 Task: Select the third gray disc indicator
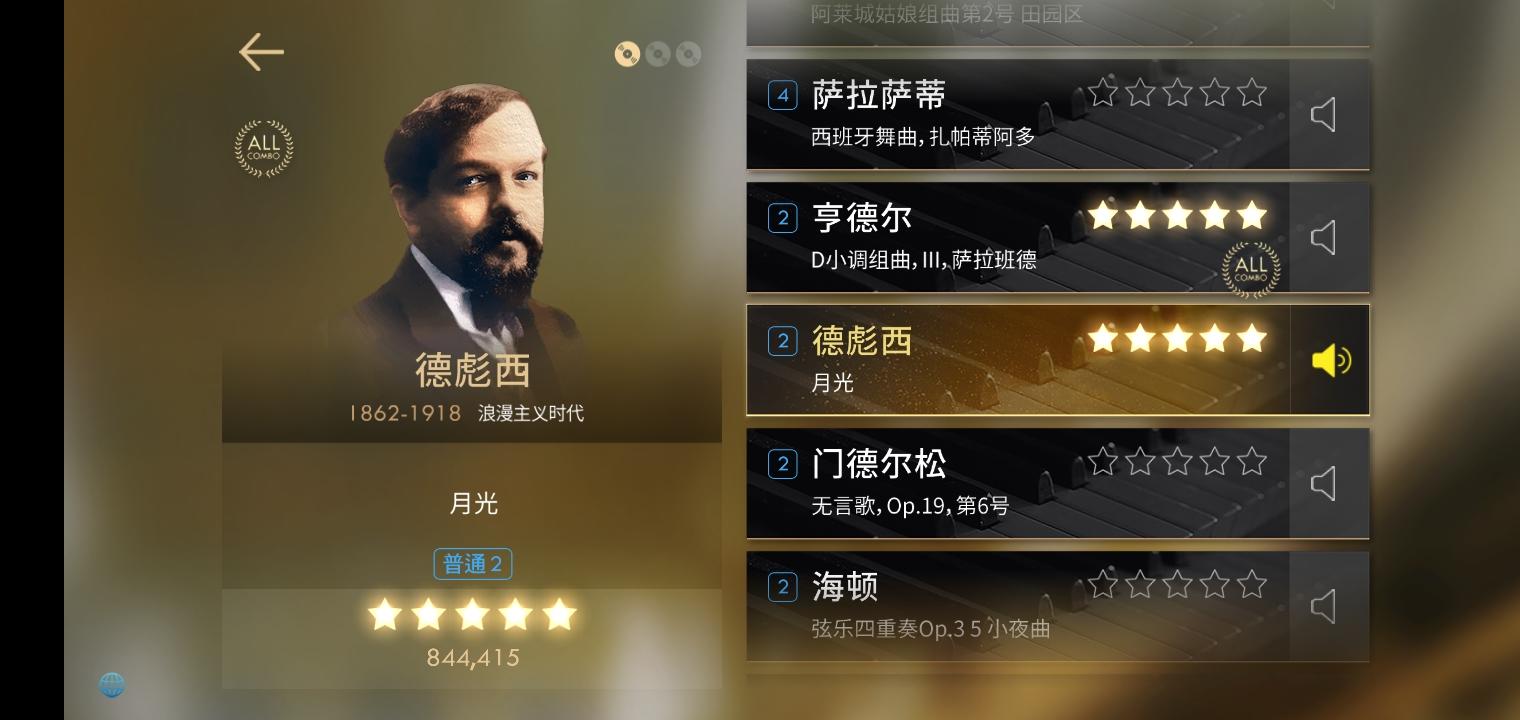click(688, 54)
